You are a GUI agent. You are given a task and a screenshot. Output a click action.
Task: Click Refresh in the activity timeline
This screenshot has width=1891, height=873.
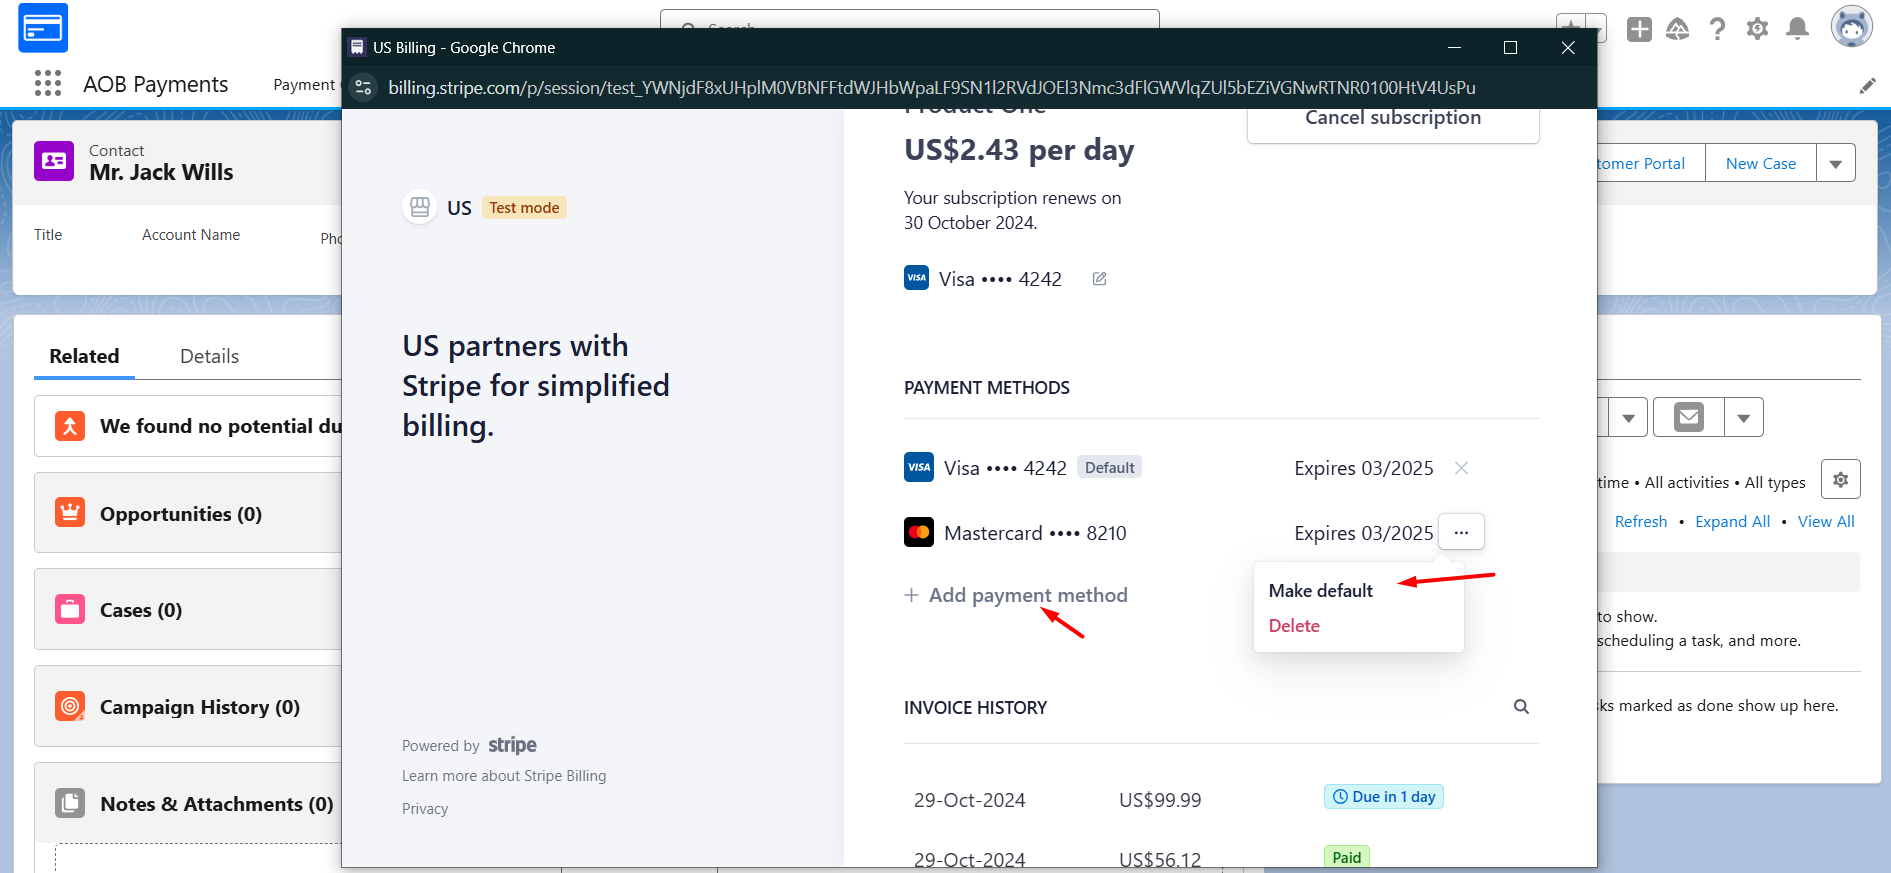point(1641,522)
